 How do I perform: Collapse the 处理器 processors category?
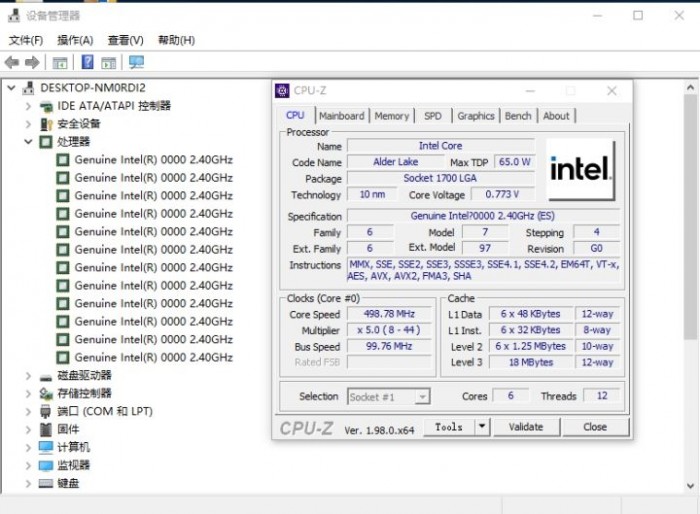28,142
